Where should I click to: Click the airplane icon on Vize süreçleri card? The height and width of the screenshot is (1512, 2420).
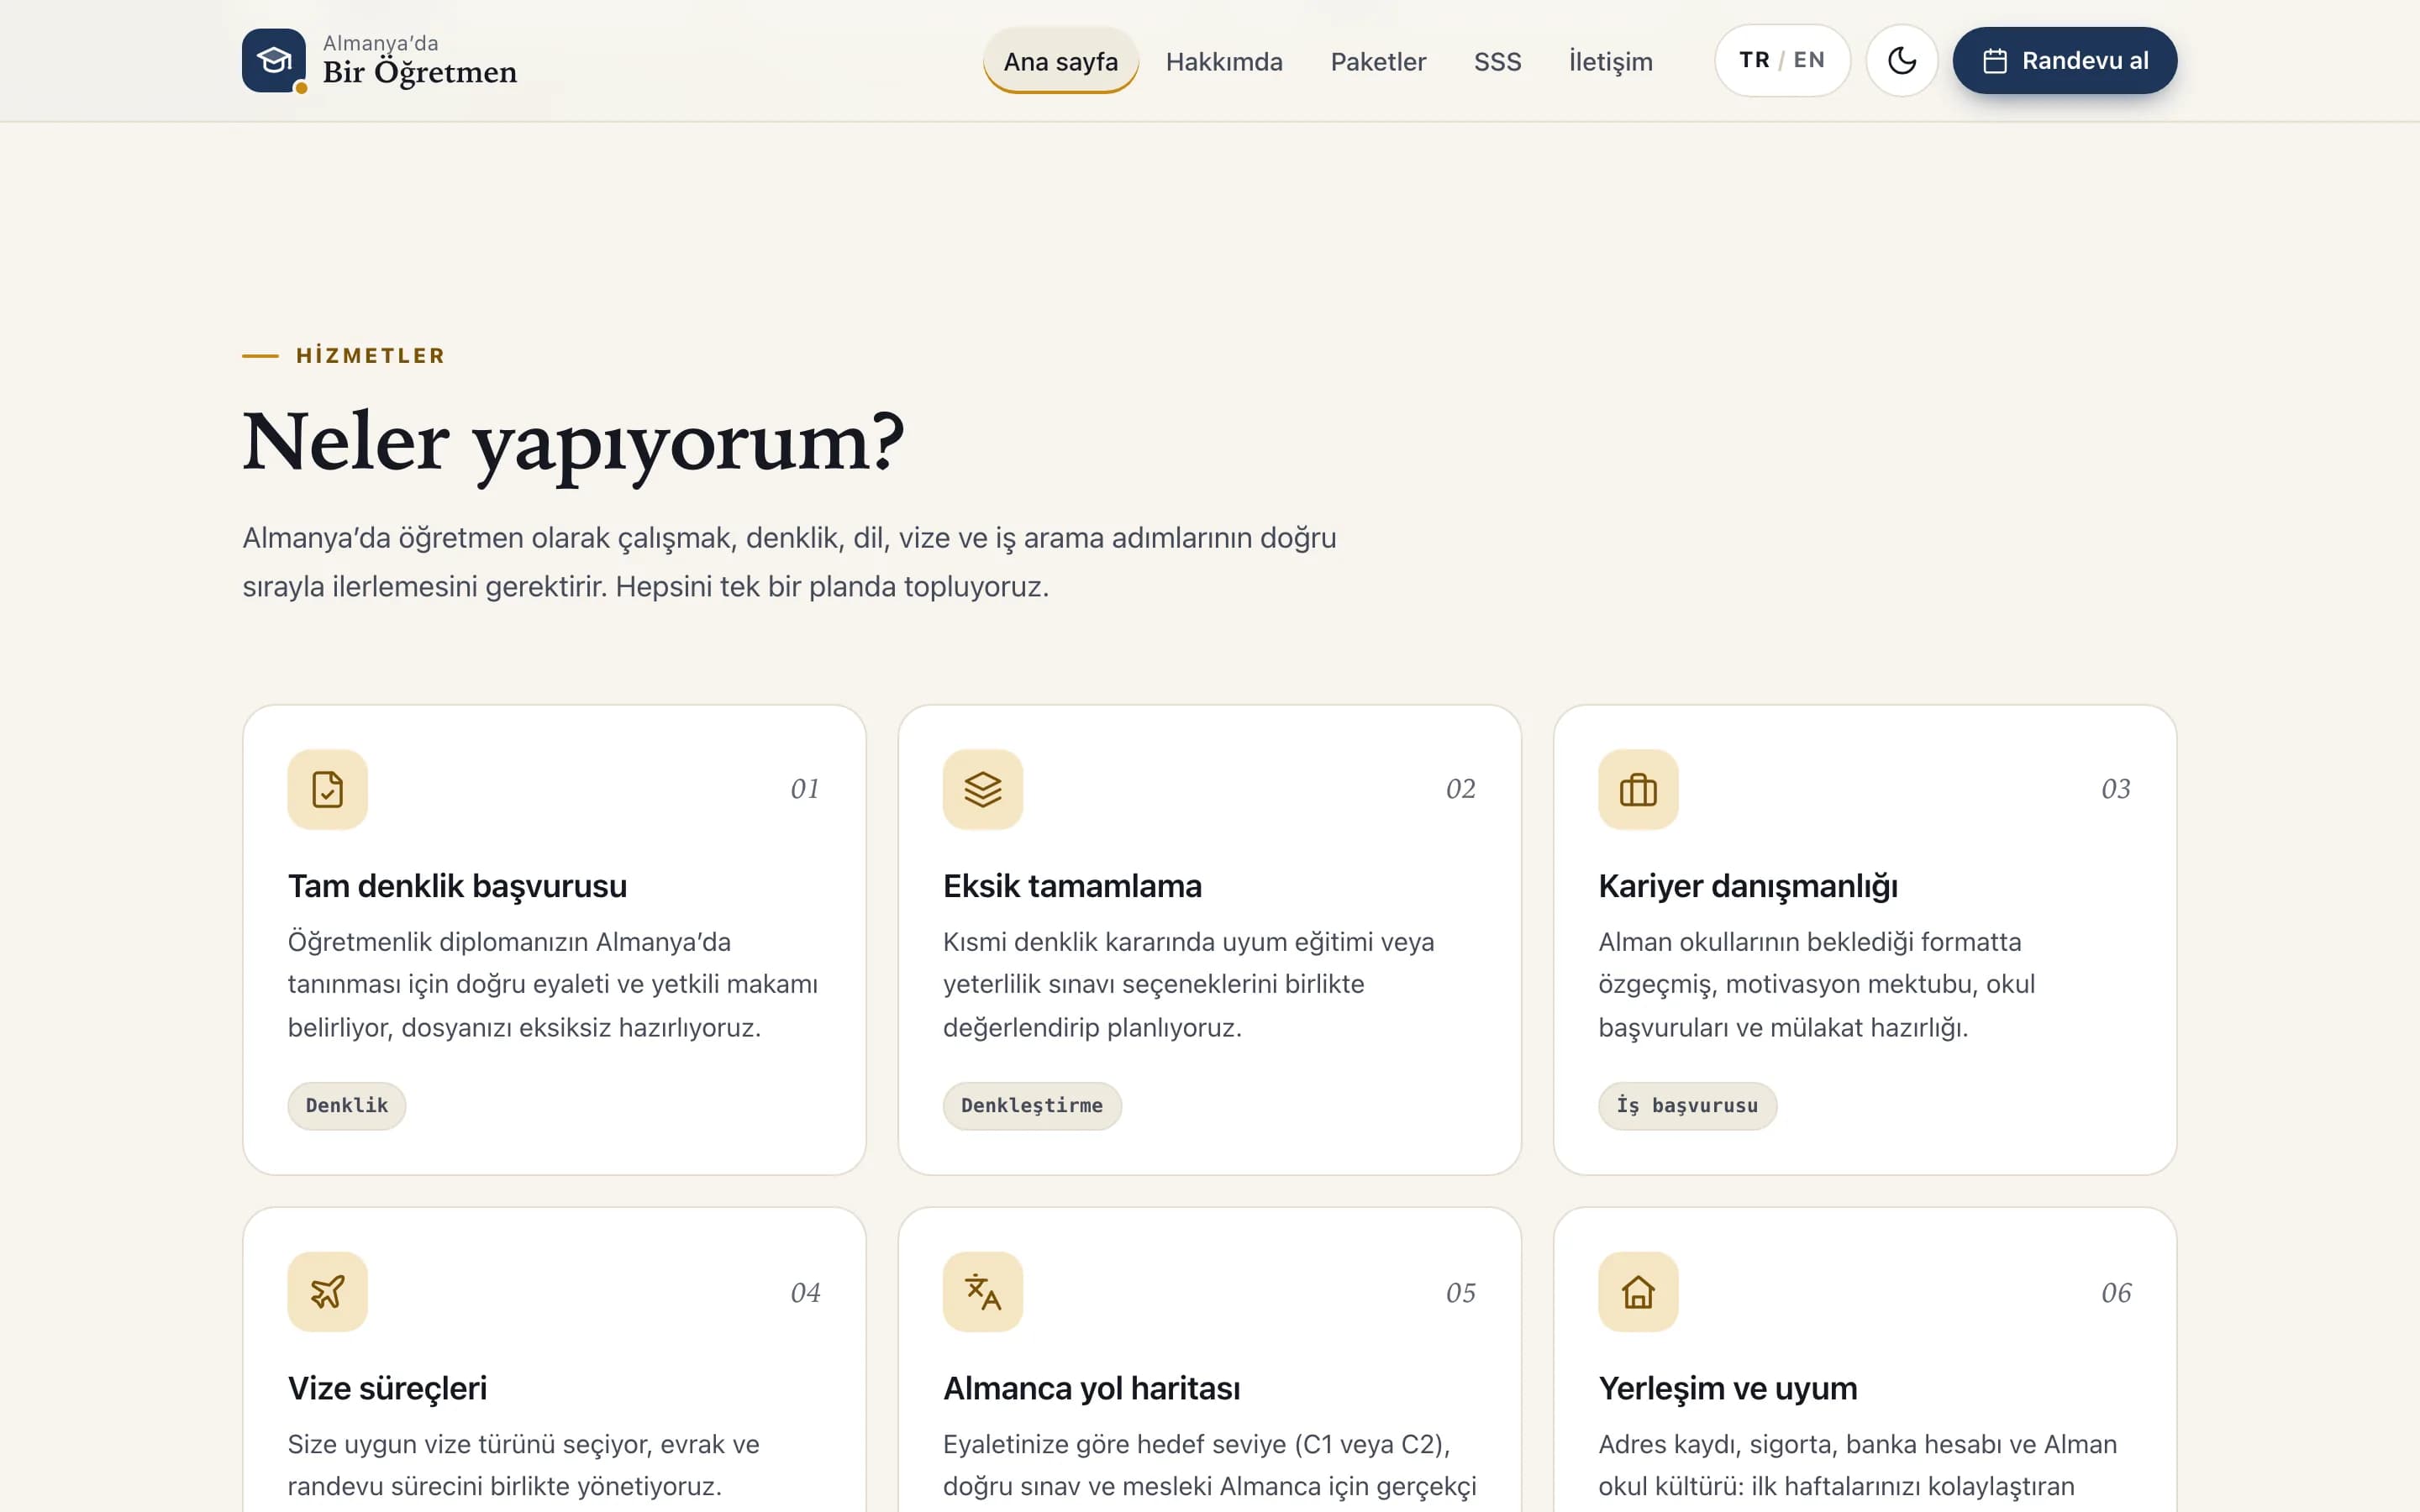327,1292
